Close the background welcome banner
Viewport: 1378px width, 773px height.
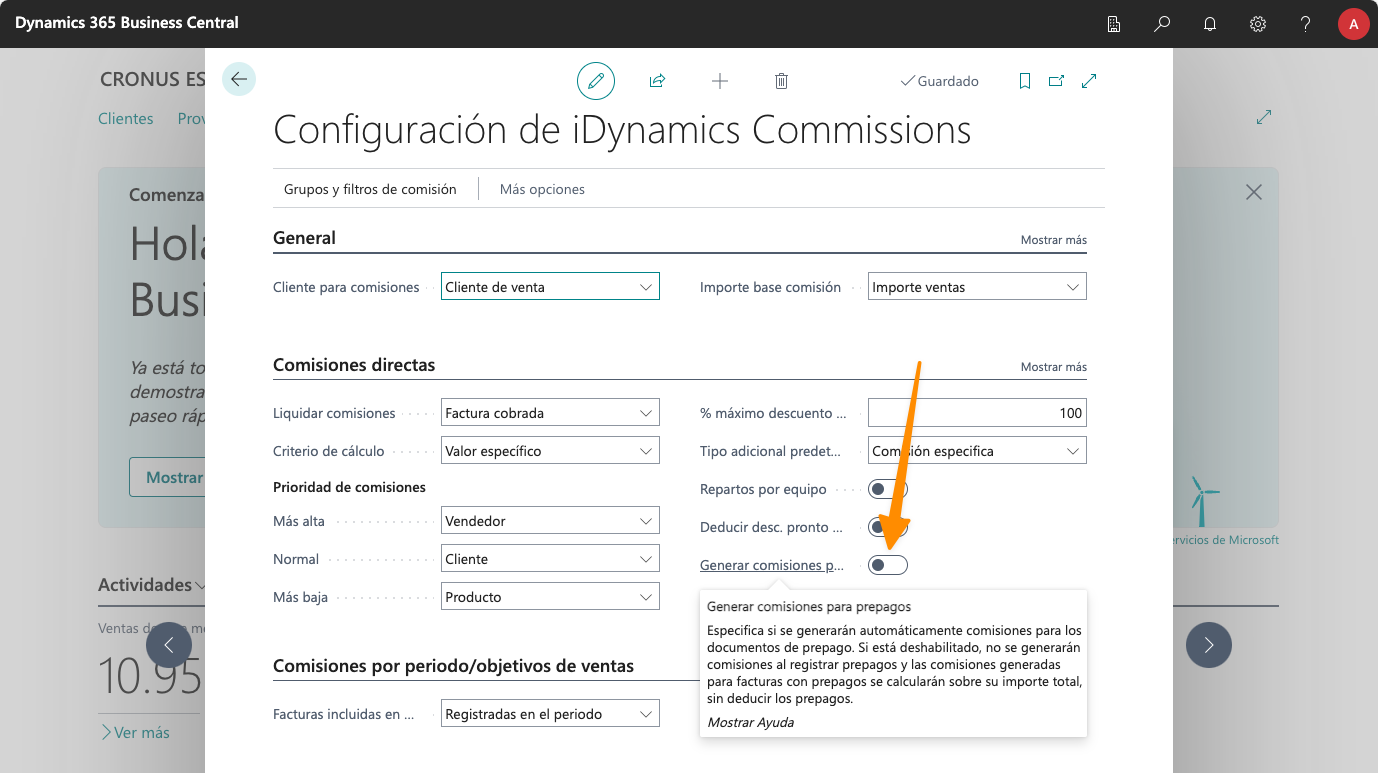click(1253, 192)
